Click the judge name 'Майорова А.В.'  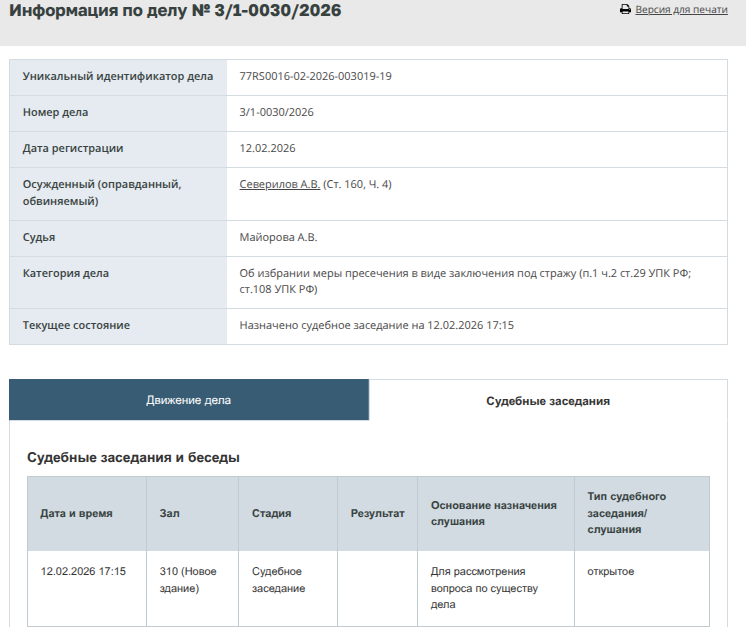click(278, 238)
